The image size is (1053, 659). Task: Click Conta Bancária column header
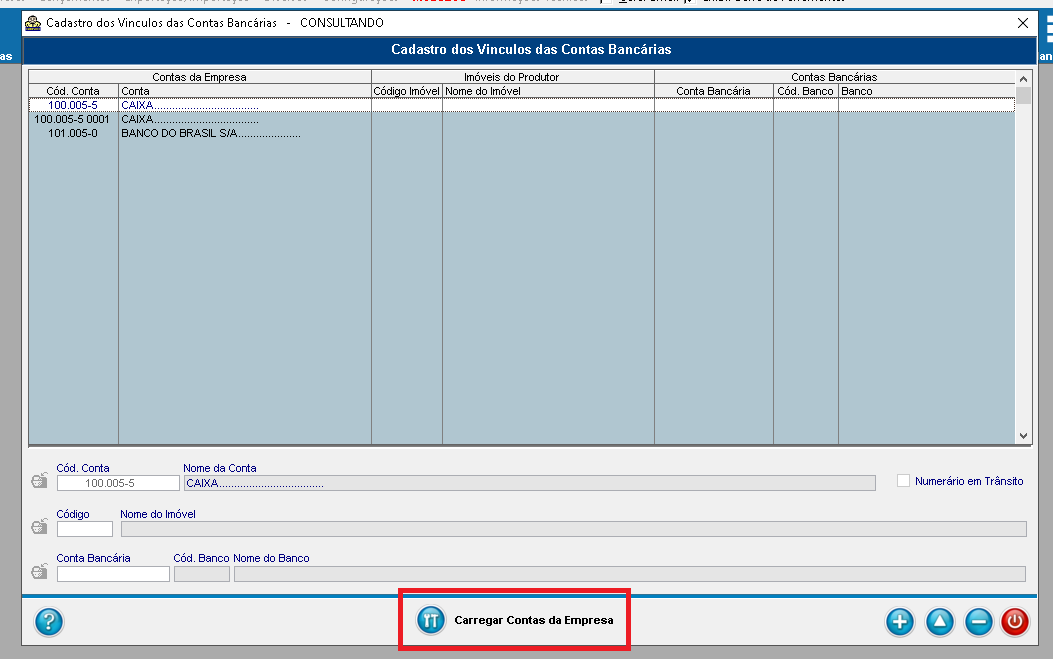point(714,91)
